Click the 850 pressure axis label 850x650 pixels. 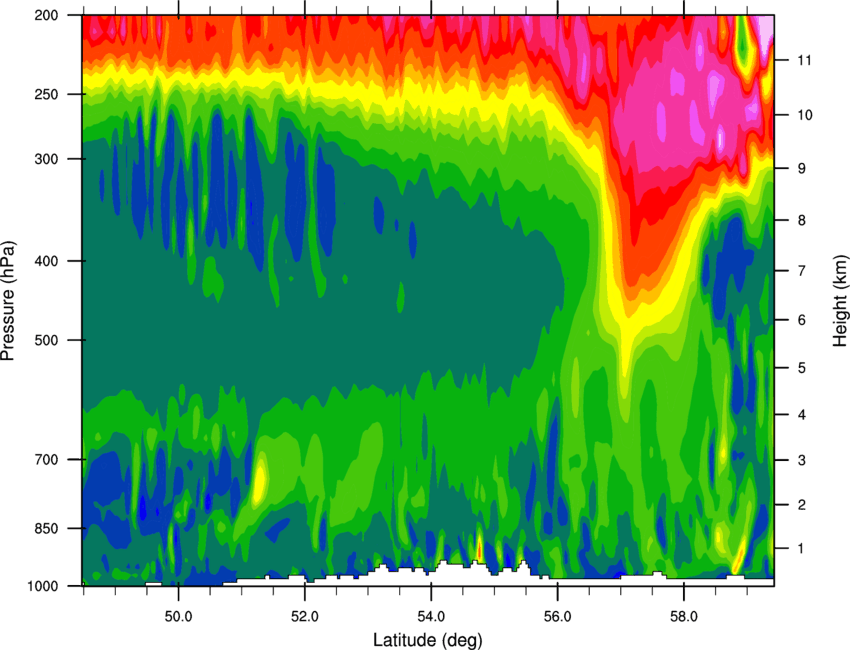pyautogui.click(x=46, y=528)
